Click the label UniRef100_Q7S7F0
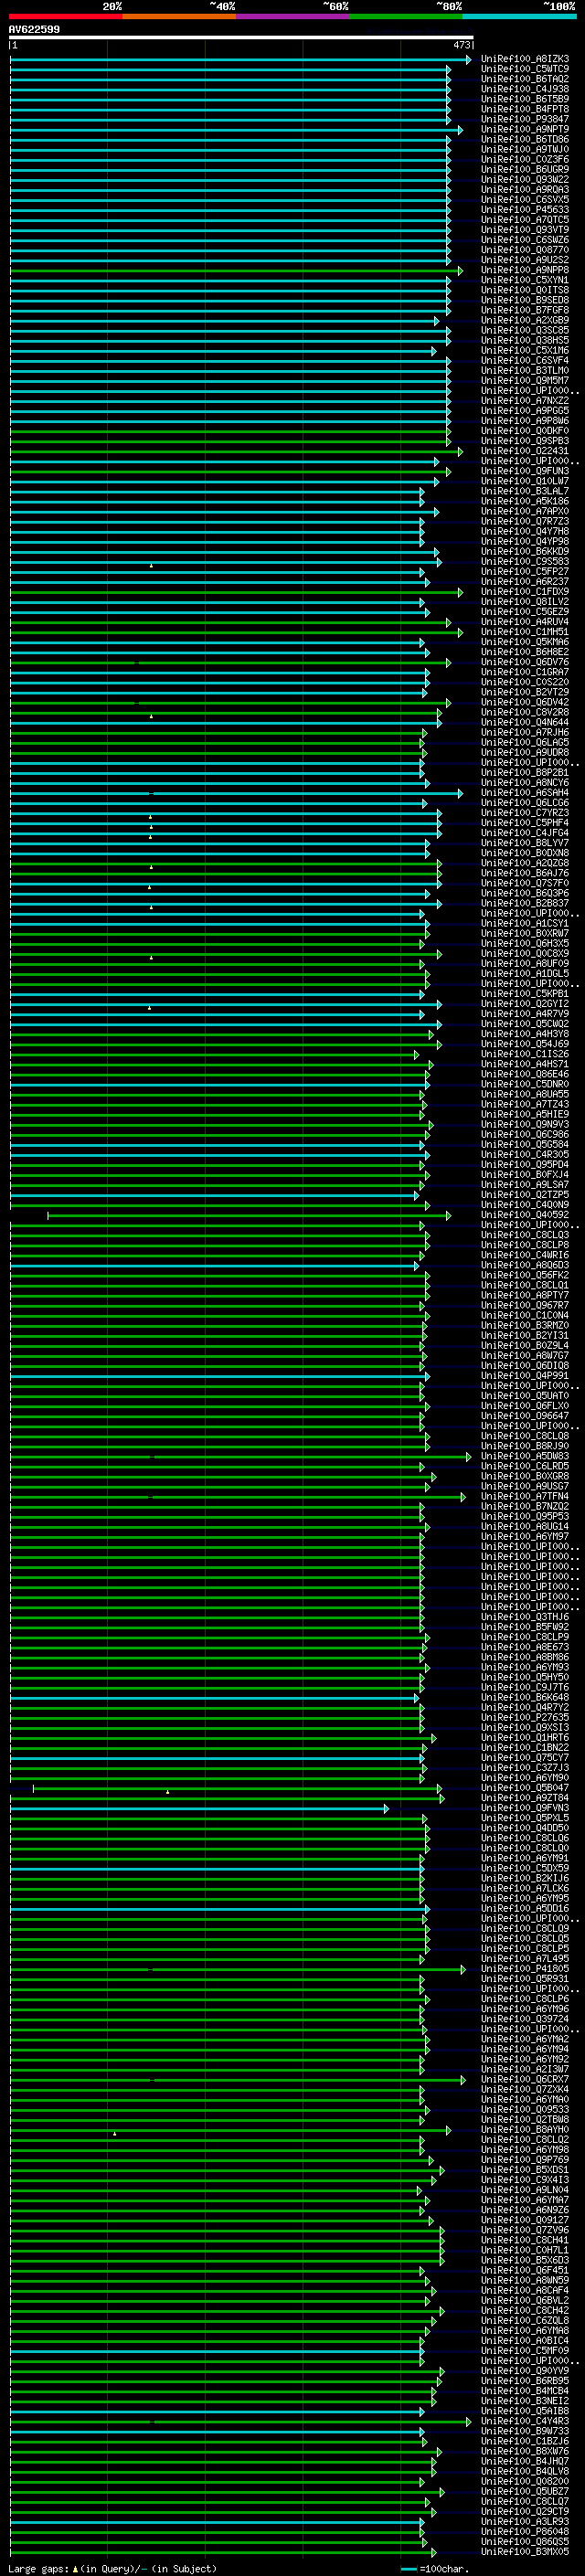Viewport: 585px width, 2576px height. coord(525,883)
